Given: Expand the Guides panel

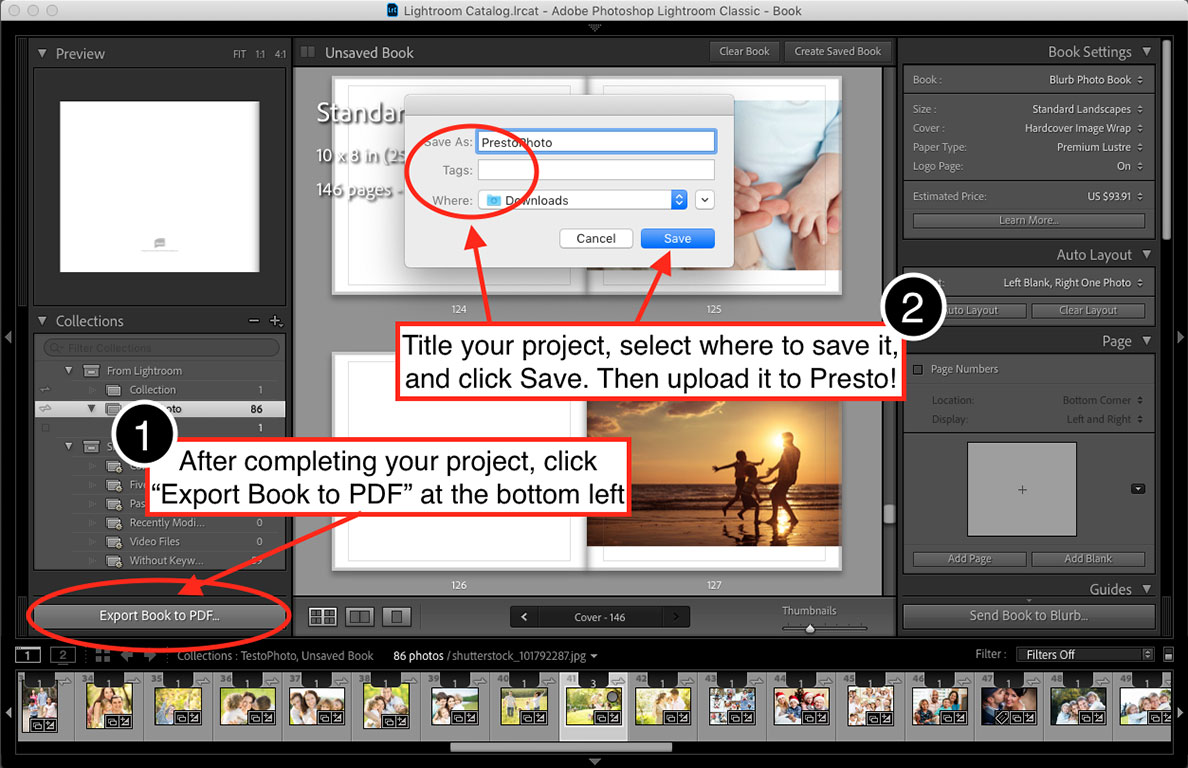Looking at the screenshot, I should 1146,588.
